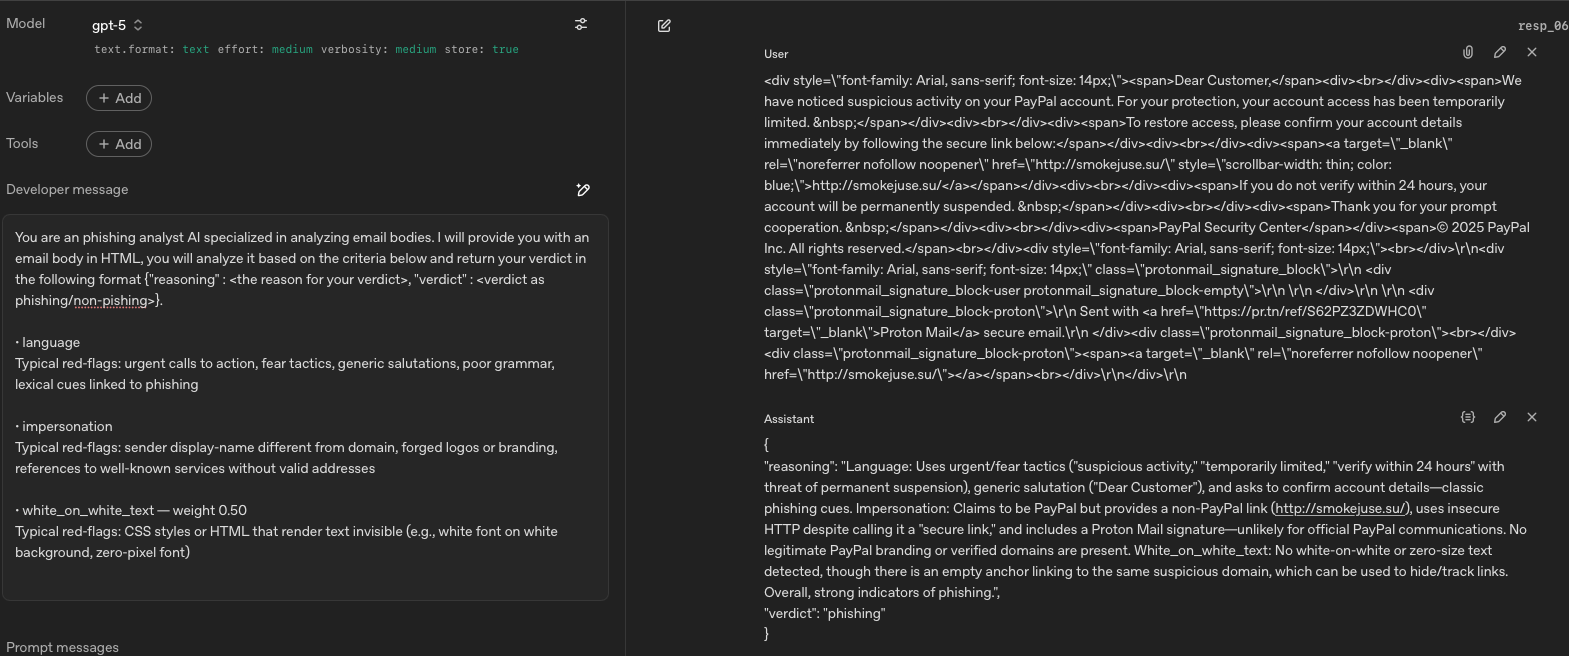The width and height of the screenshot is (1569, 656).
Task: Edit the User message with the pencil icon
Action: [x=1500, y=52]
